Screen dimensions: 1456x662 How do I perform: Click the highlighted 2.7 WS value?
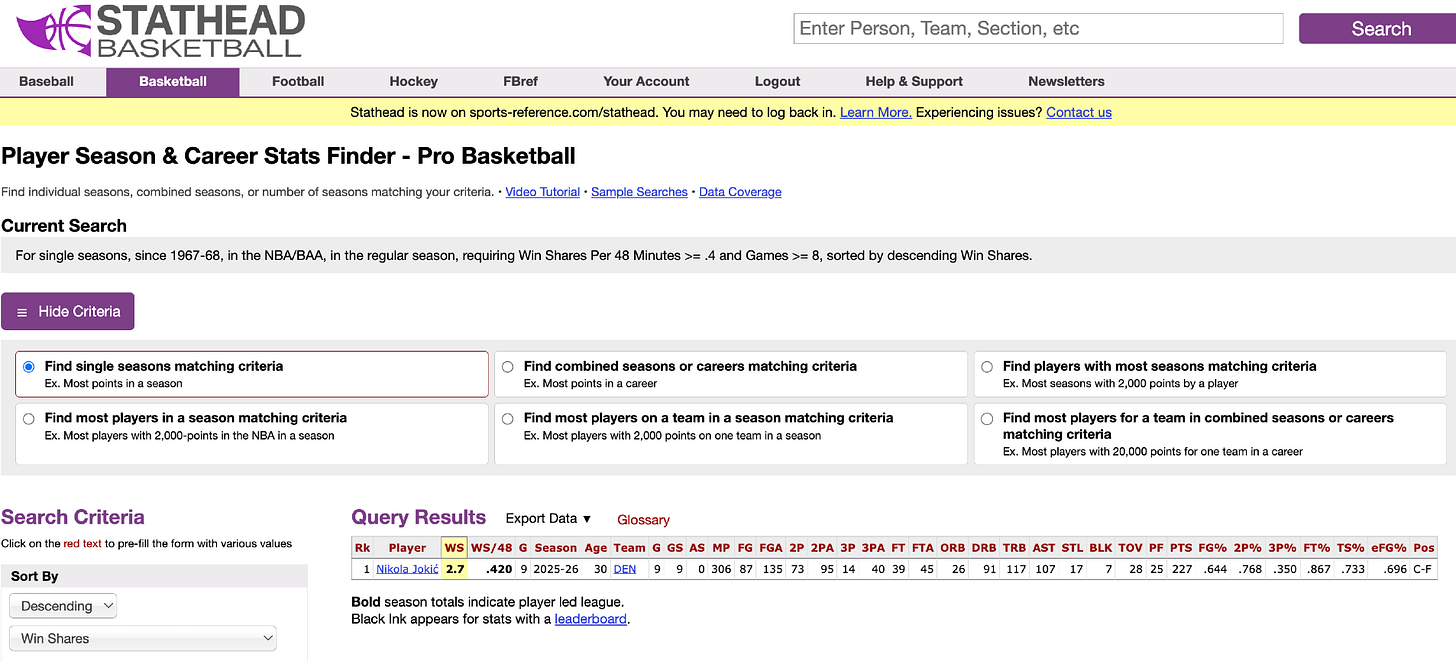(x=455, y=569)
